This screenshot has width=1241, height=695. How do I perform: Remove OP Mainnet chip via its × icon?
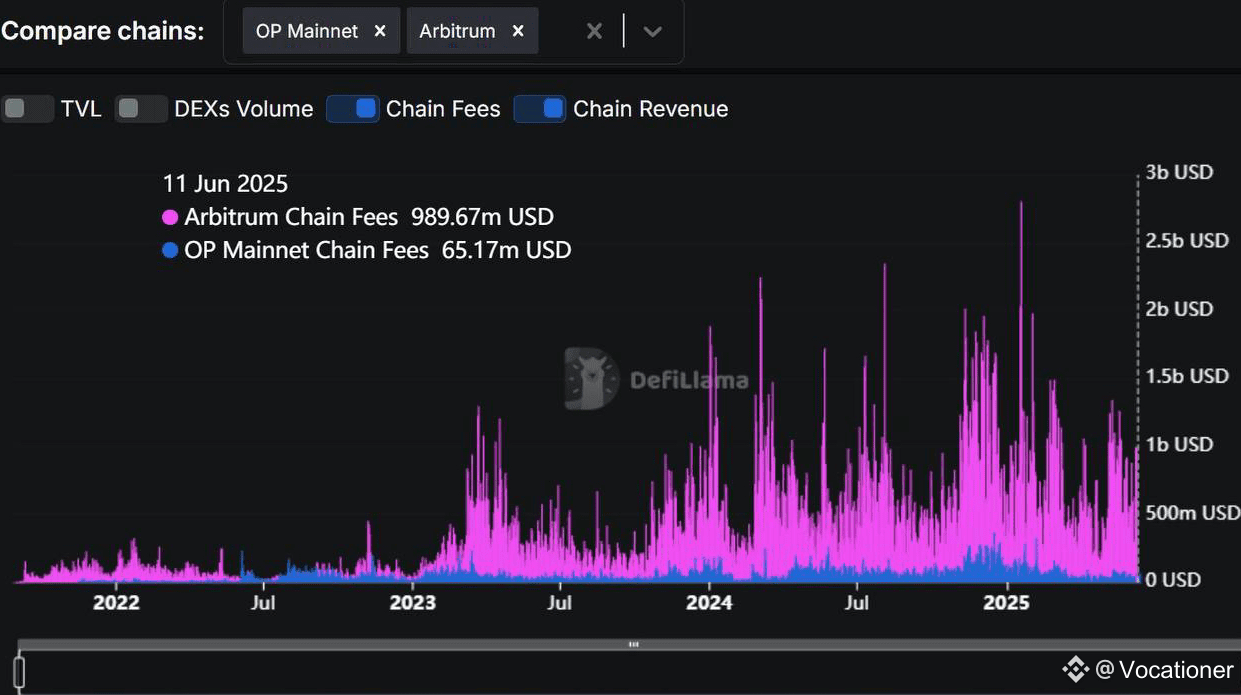380,30
